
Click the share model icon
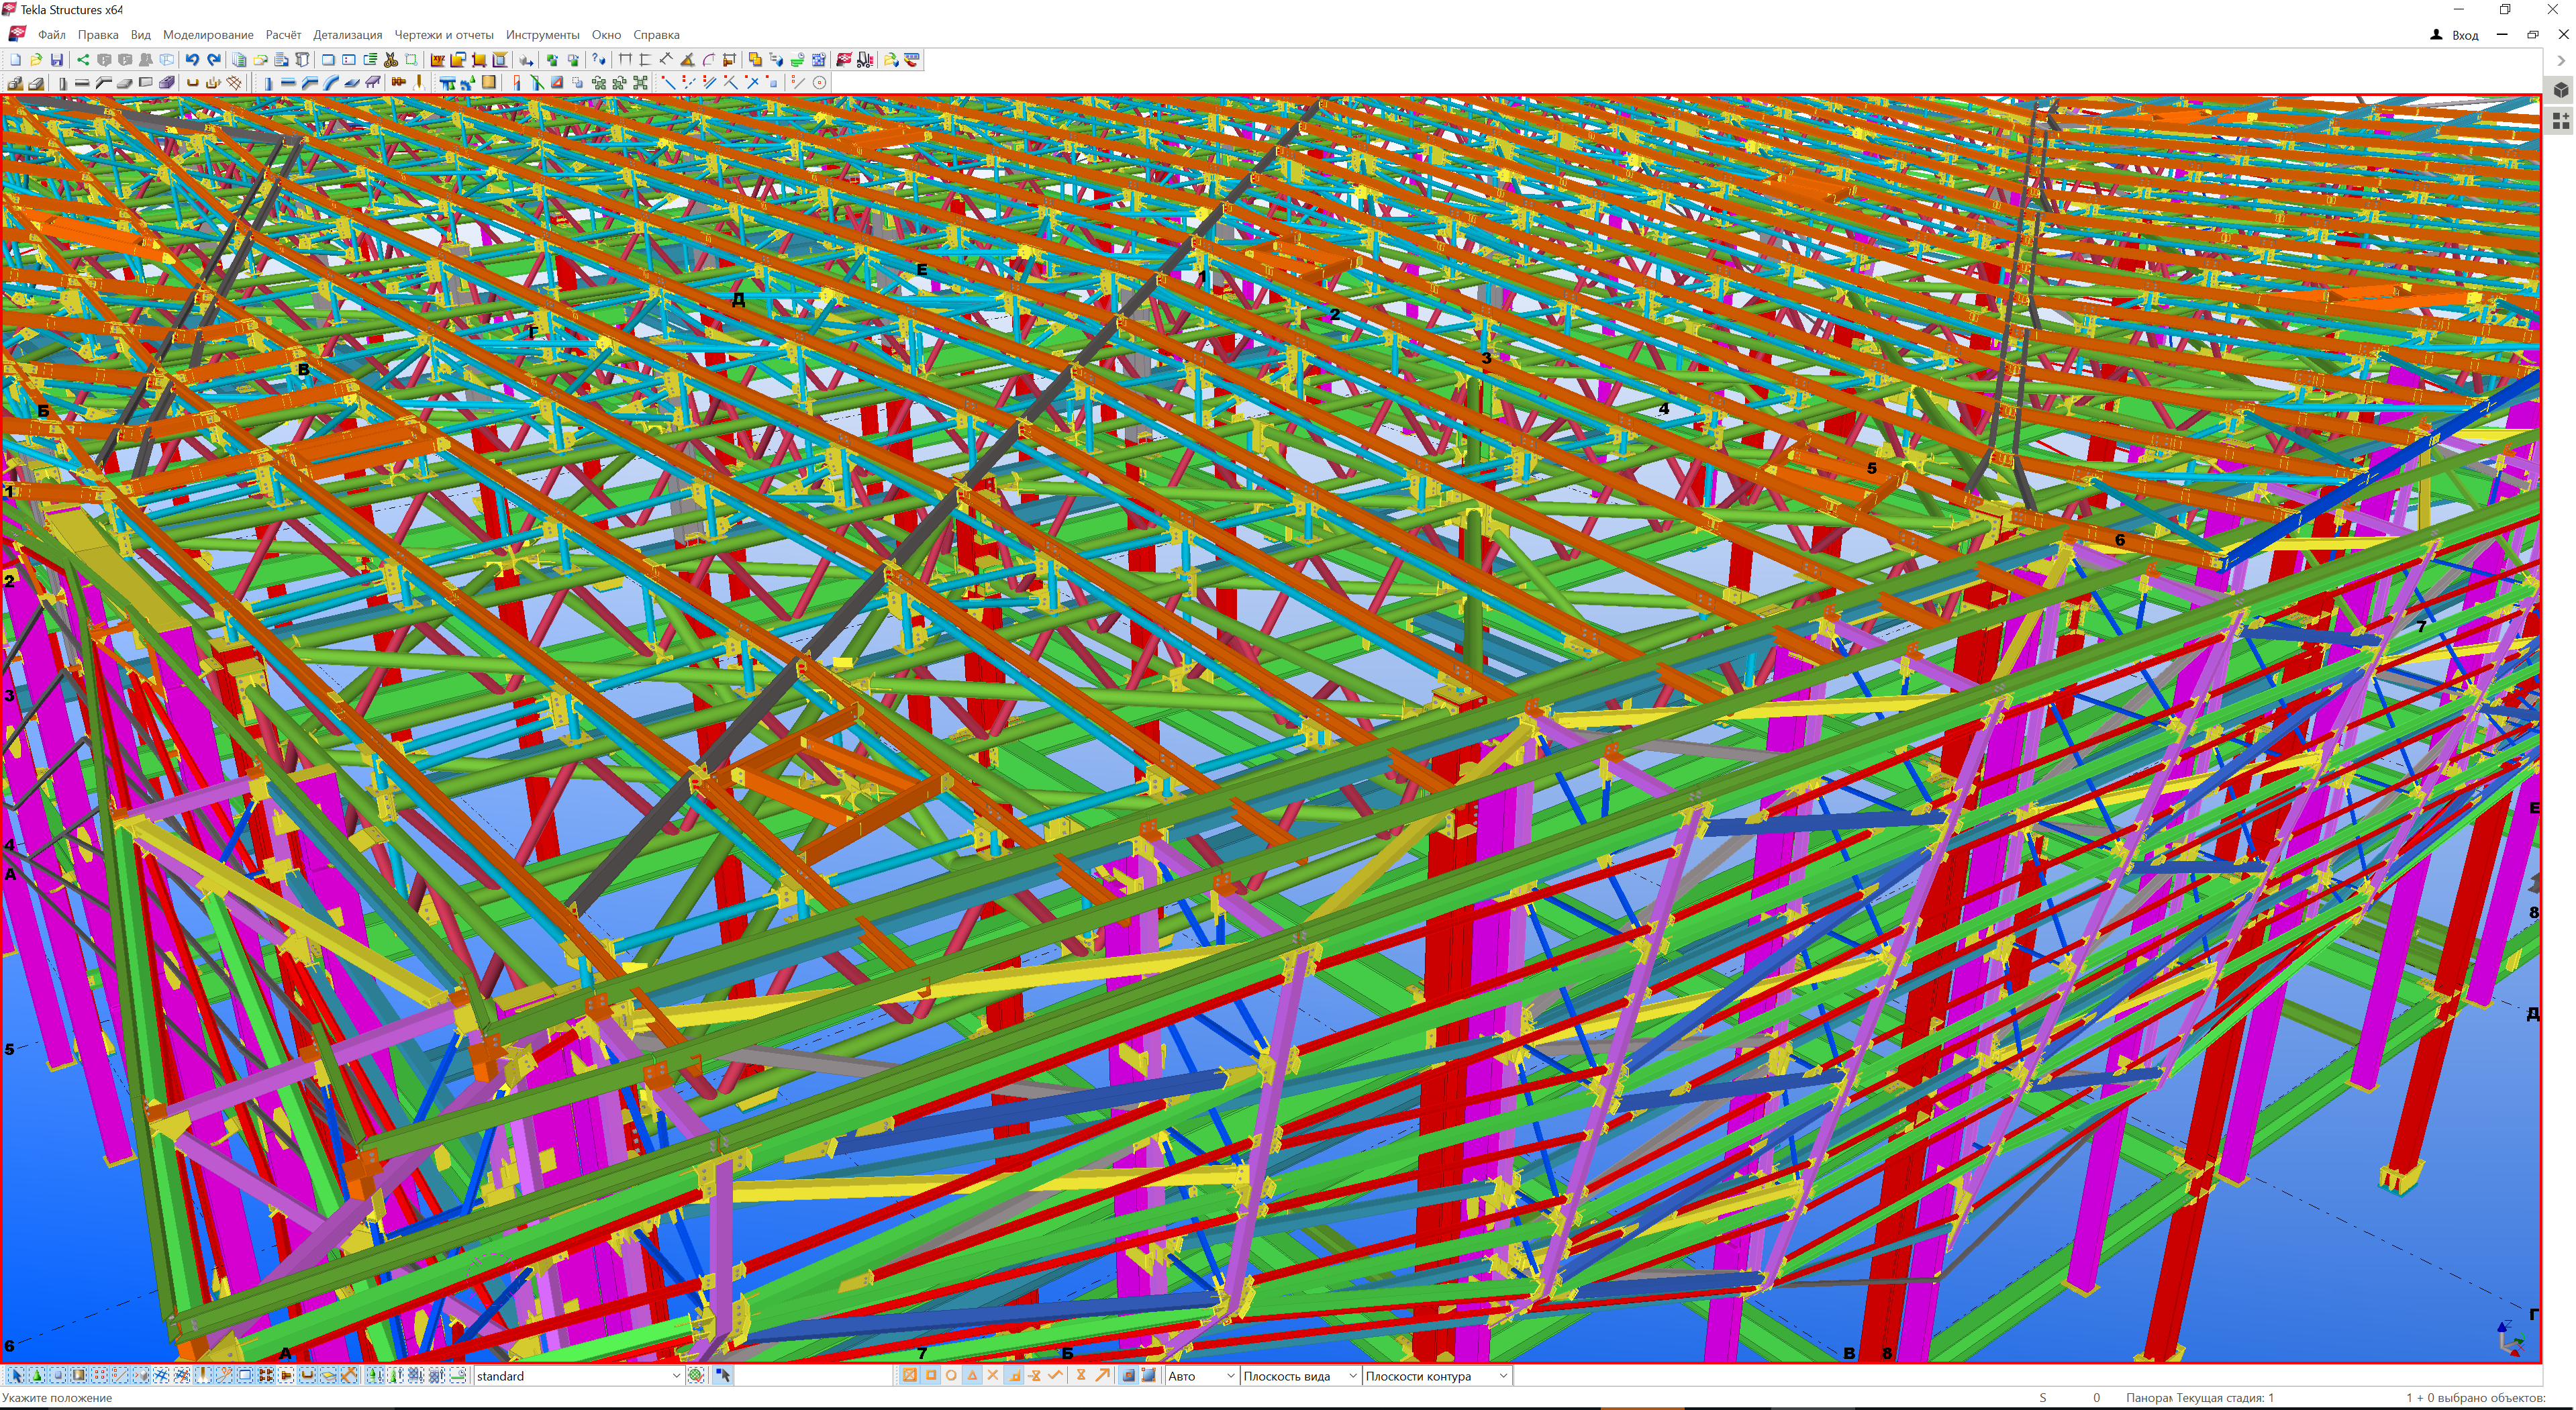pos(83,60)
